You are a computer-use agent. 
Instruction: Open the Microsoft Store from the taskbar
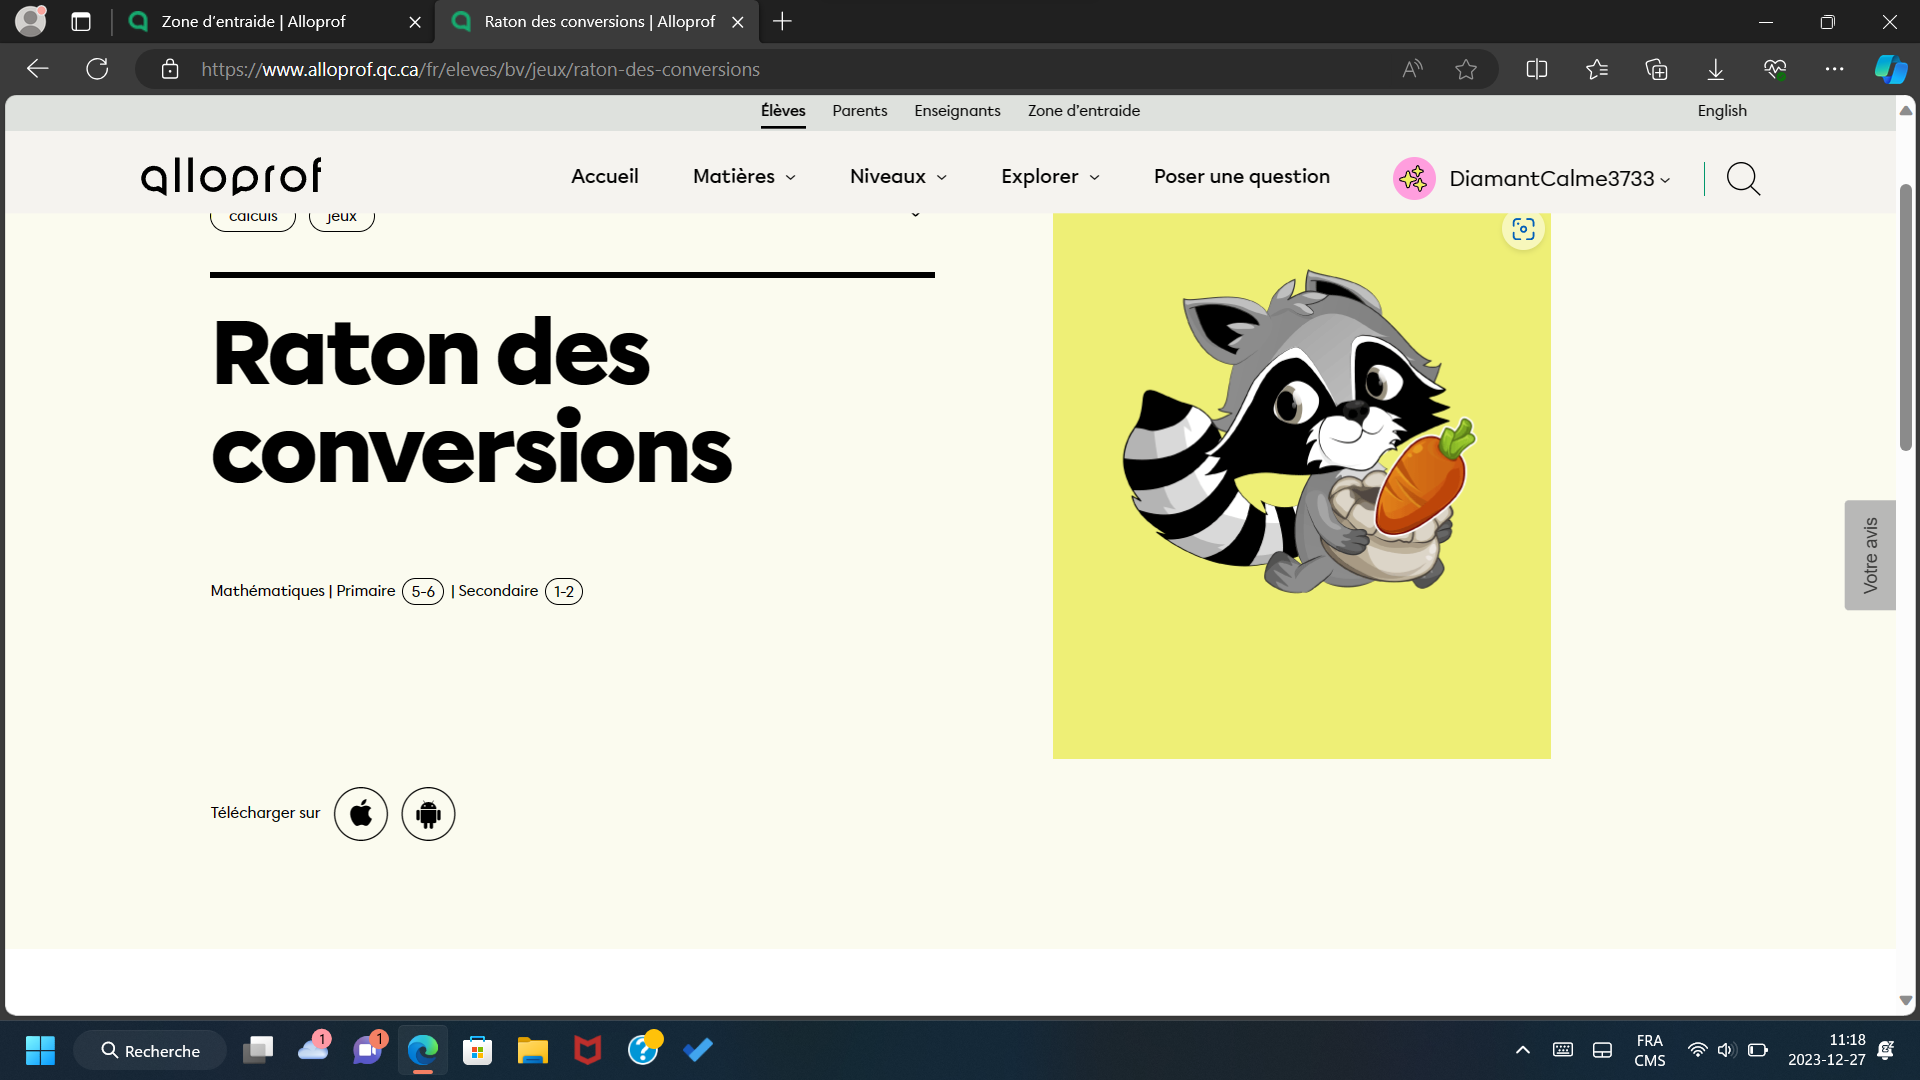click(477, 1049)
